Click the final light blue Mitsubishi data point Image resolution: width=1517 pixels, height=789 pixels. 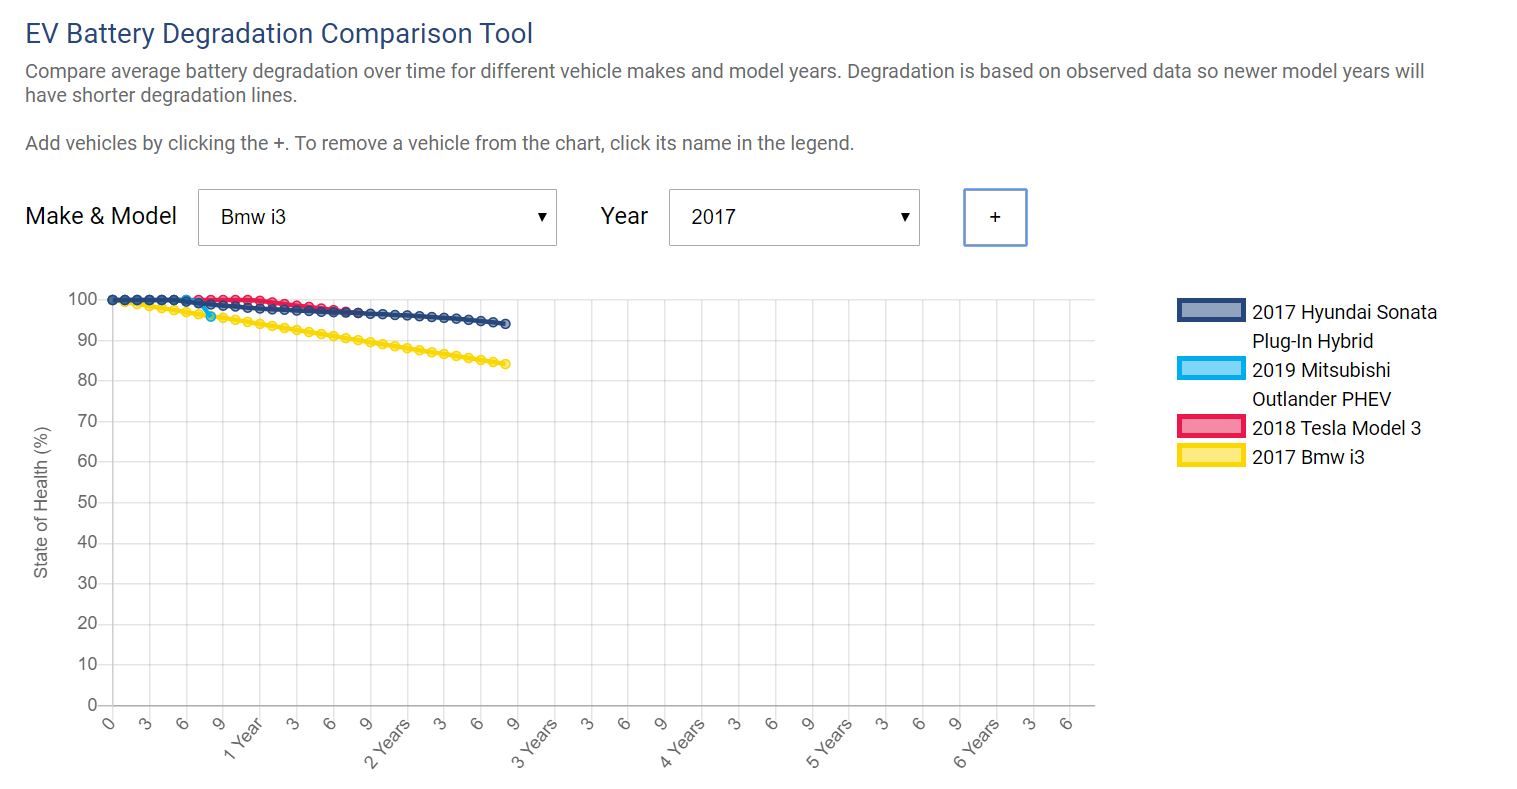click(x=210, y=316)
